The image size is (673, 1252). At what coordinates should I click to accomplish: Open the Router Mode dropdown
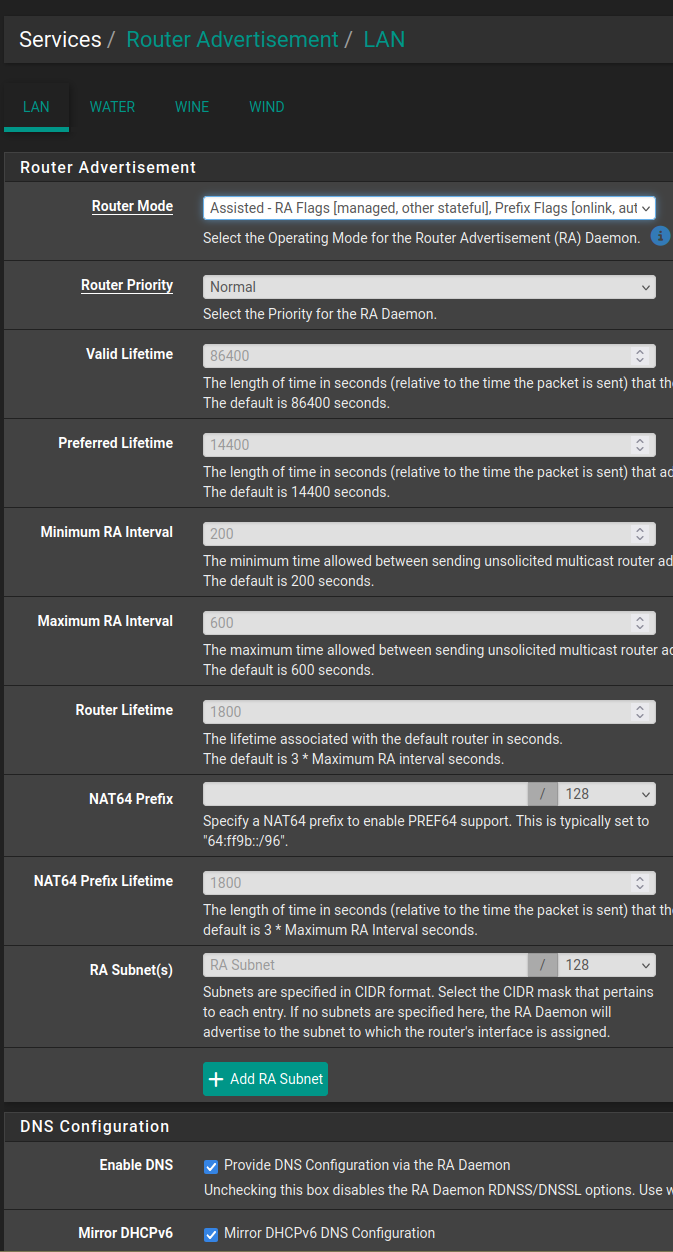pyautogui.click(x=429, y=208)
